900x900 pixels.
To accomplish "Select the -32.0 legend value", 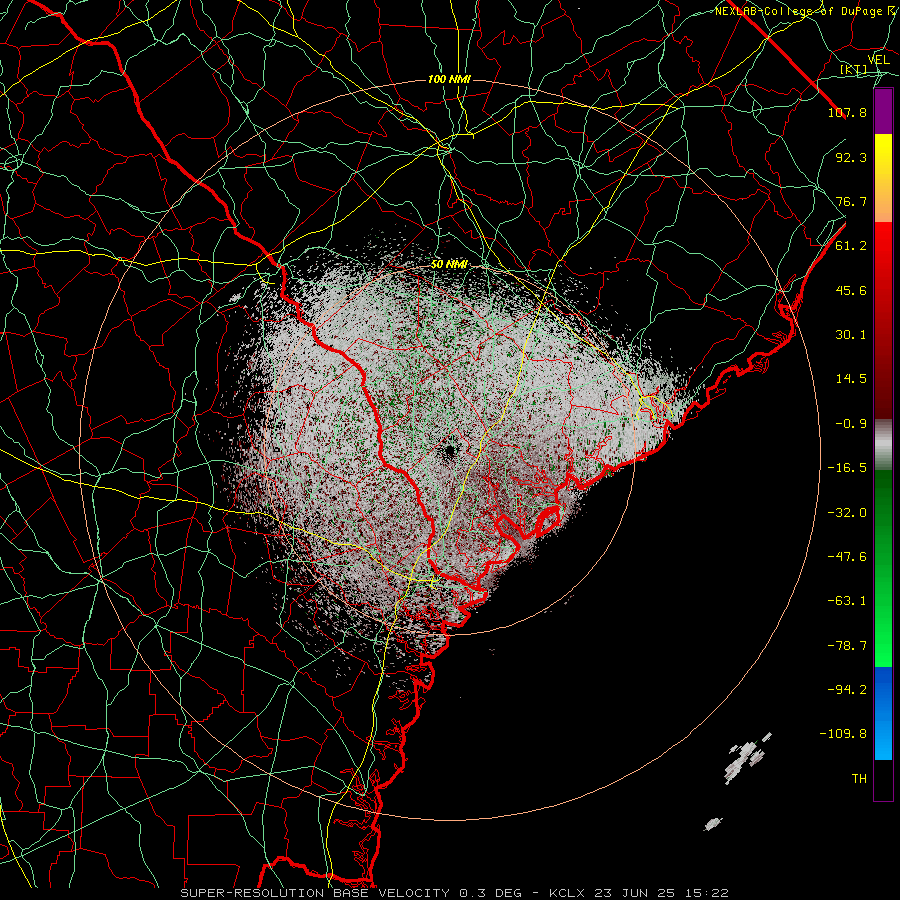I will [x=847, y=513].
